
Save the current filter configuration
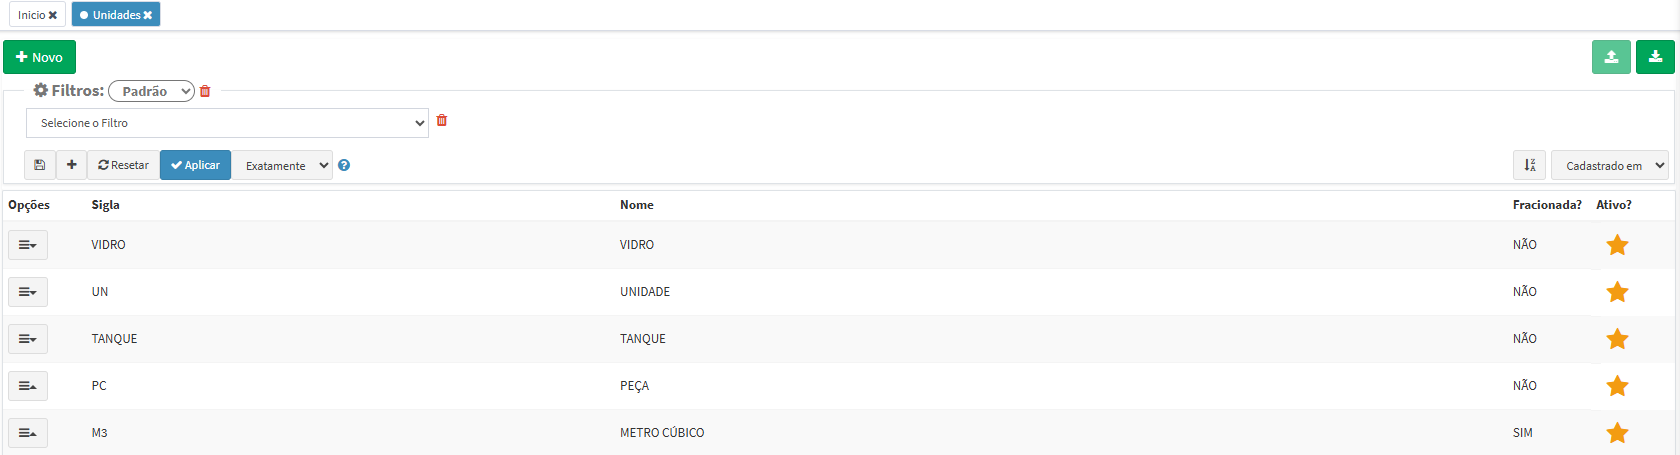[40, 165]
